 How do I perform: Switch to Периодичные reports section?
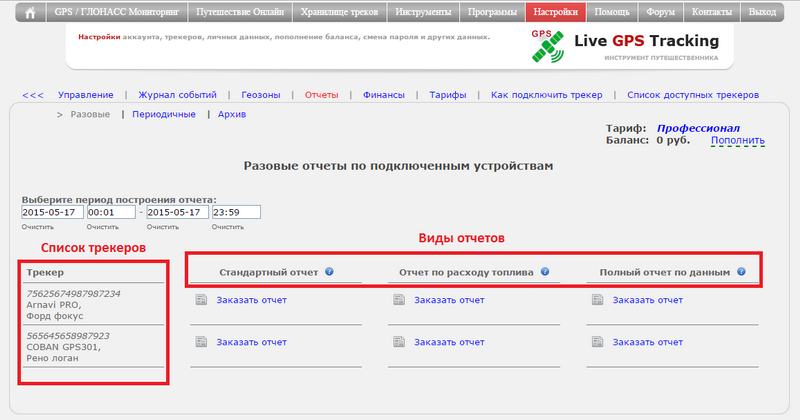(164, 114)
